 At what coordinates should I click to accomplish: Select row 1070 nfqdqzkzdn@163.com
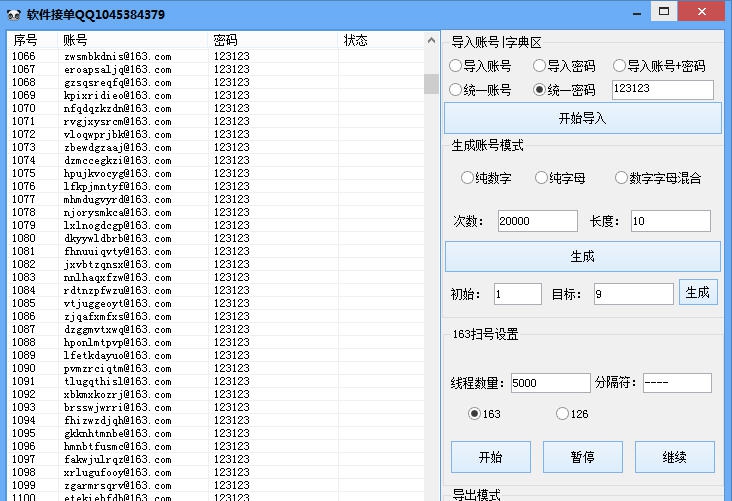click(x=216, y=108)
